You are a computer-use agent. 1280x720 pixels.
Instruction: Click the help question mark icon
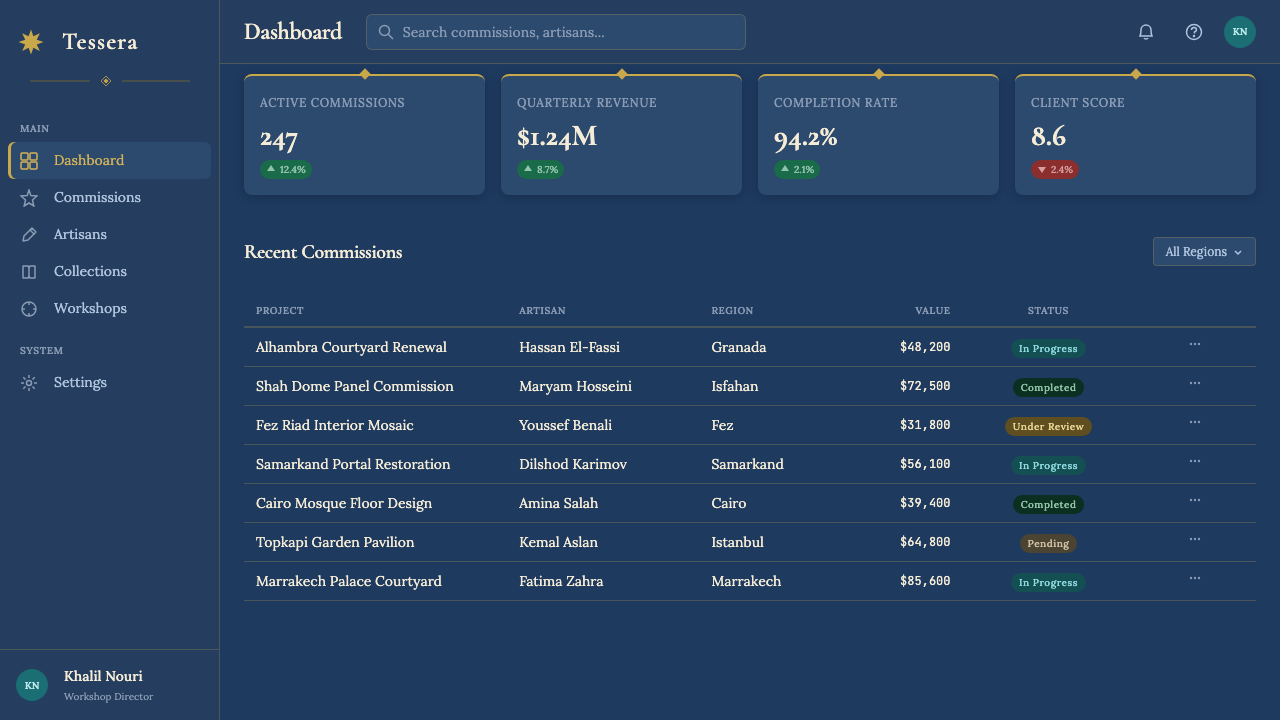[x=1194, y=32]
